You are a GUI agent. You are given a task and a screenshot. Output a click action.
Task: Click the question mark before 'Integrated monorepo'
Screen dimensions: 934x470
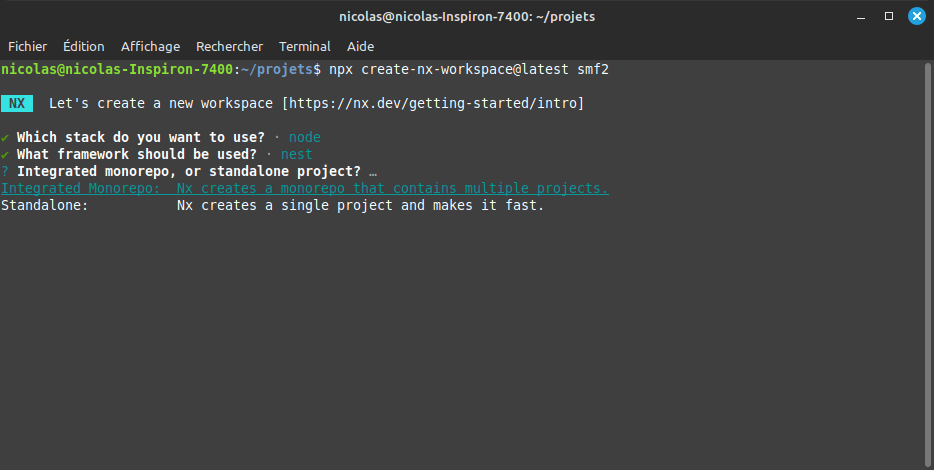5,171
